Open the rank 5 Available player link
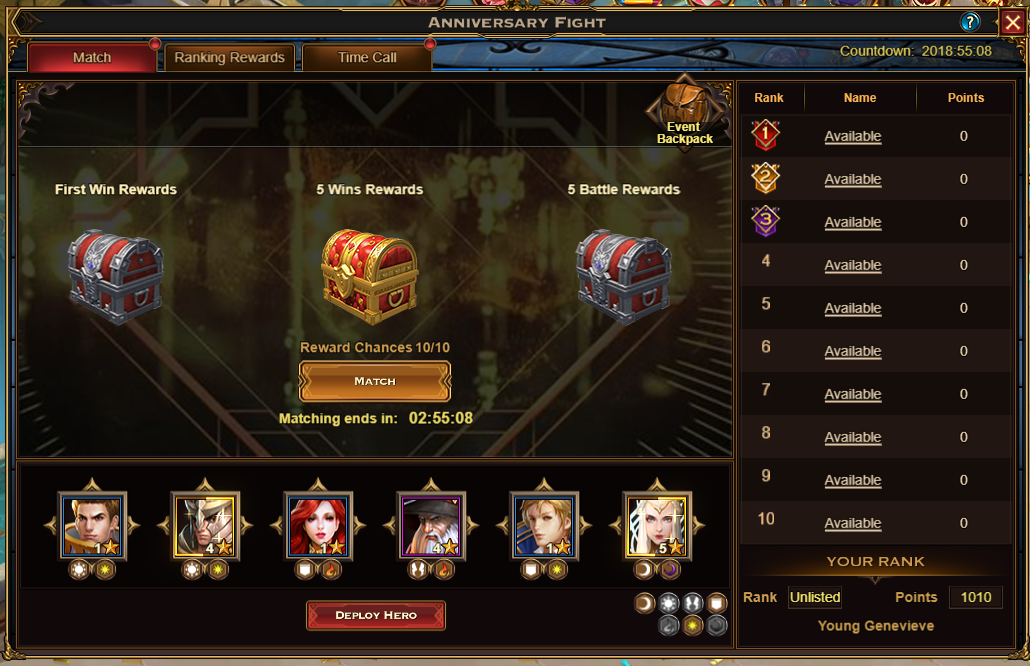1030x666 pixels. (x=853, y=309)
